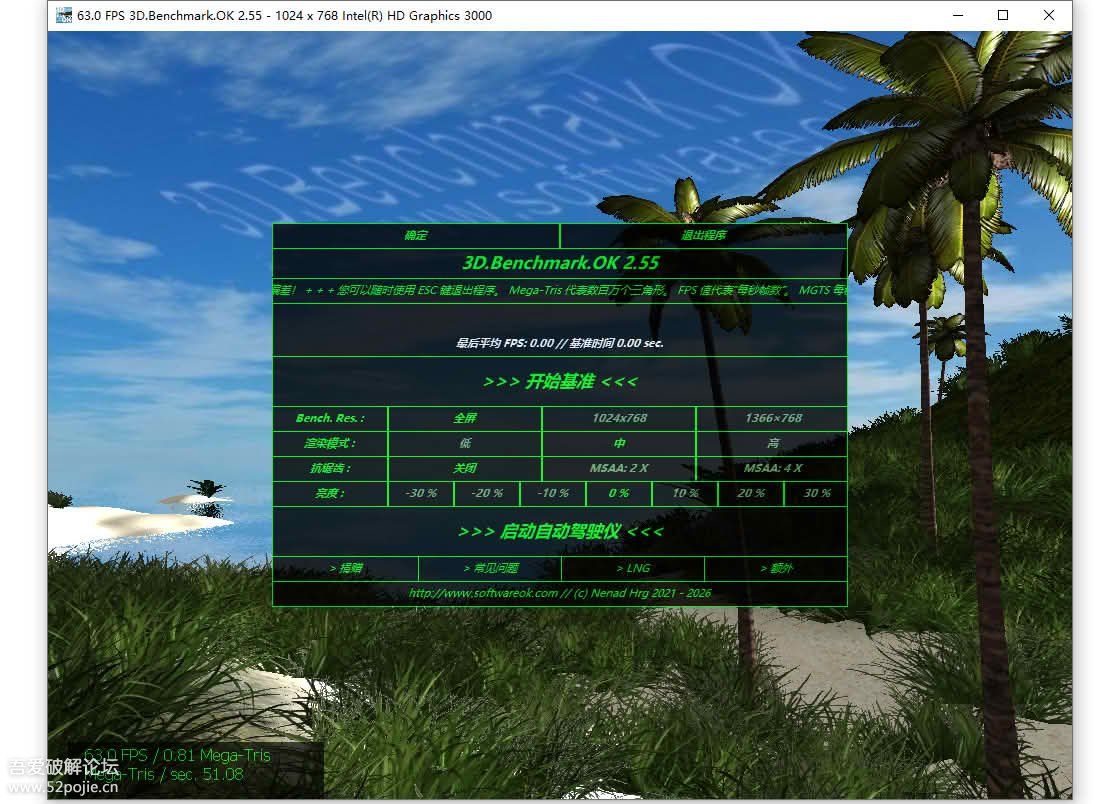Image resolution: width=1106 pixels, height=804 pixels.
Task: Click the 确定 (OK) button
Action: (416, 236)
